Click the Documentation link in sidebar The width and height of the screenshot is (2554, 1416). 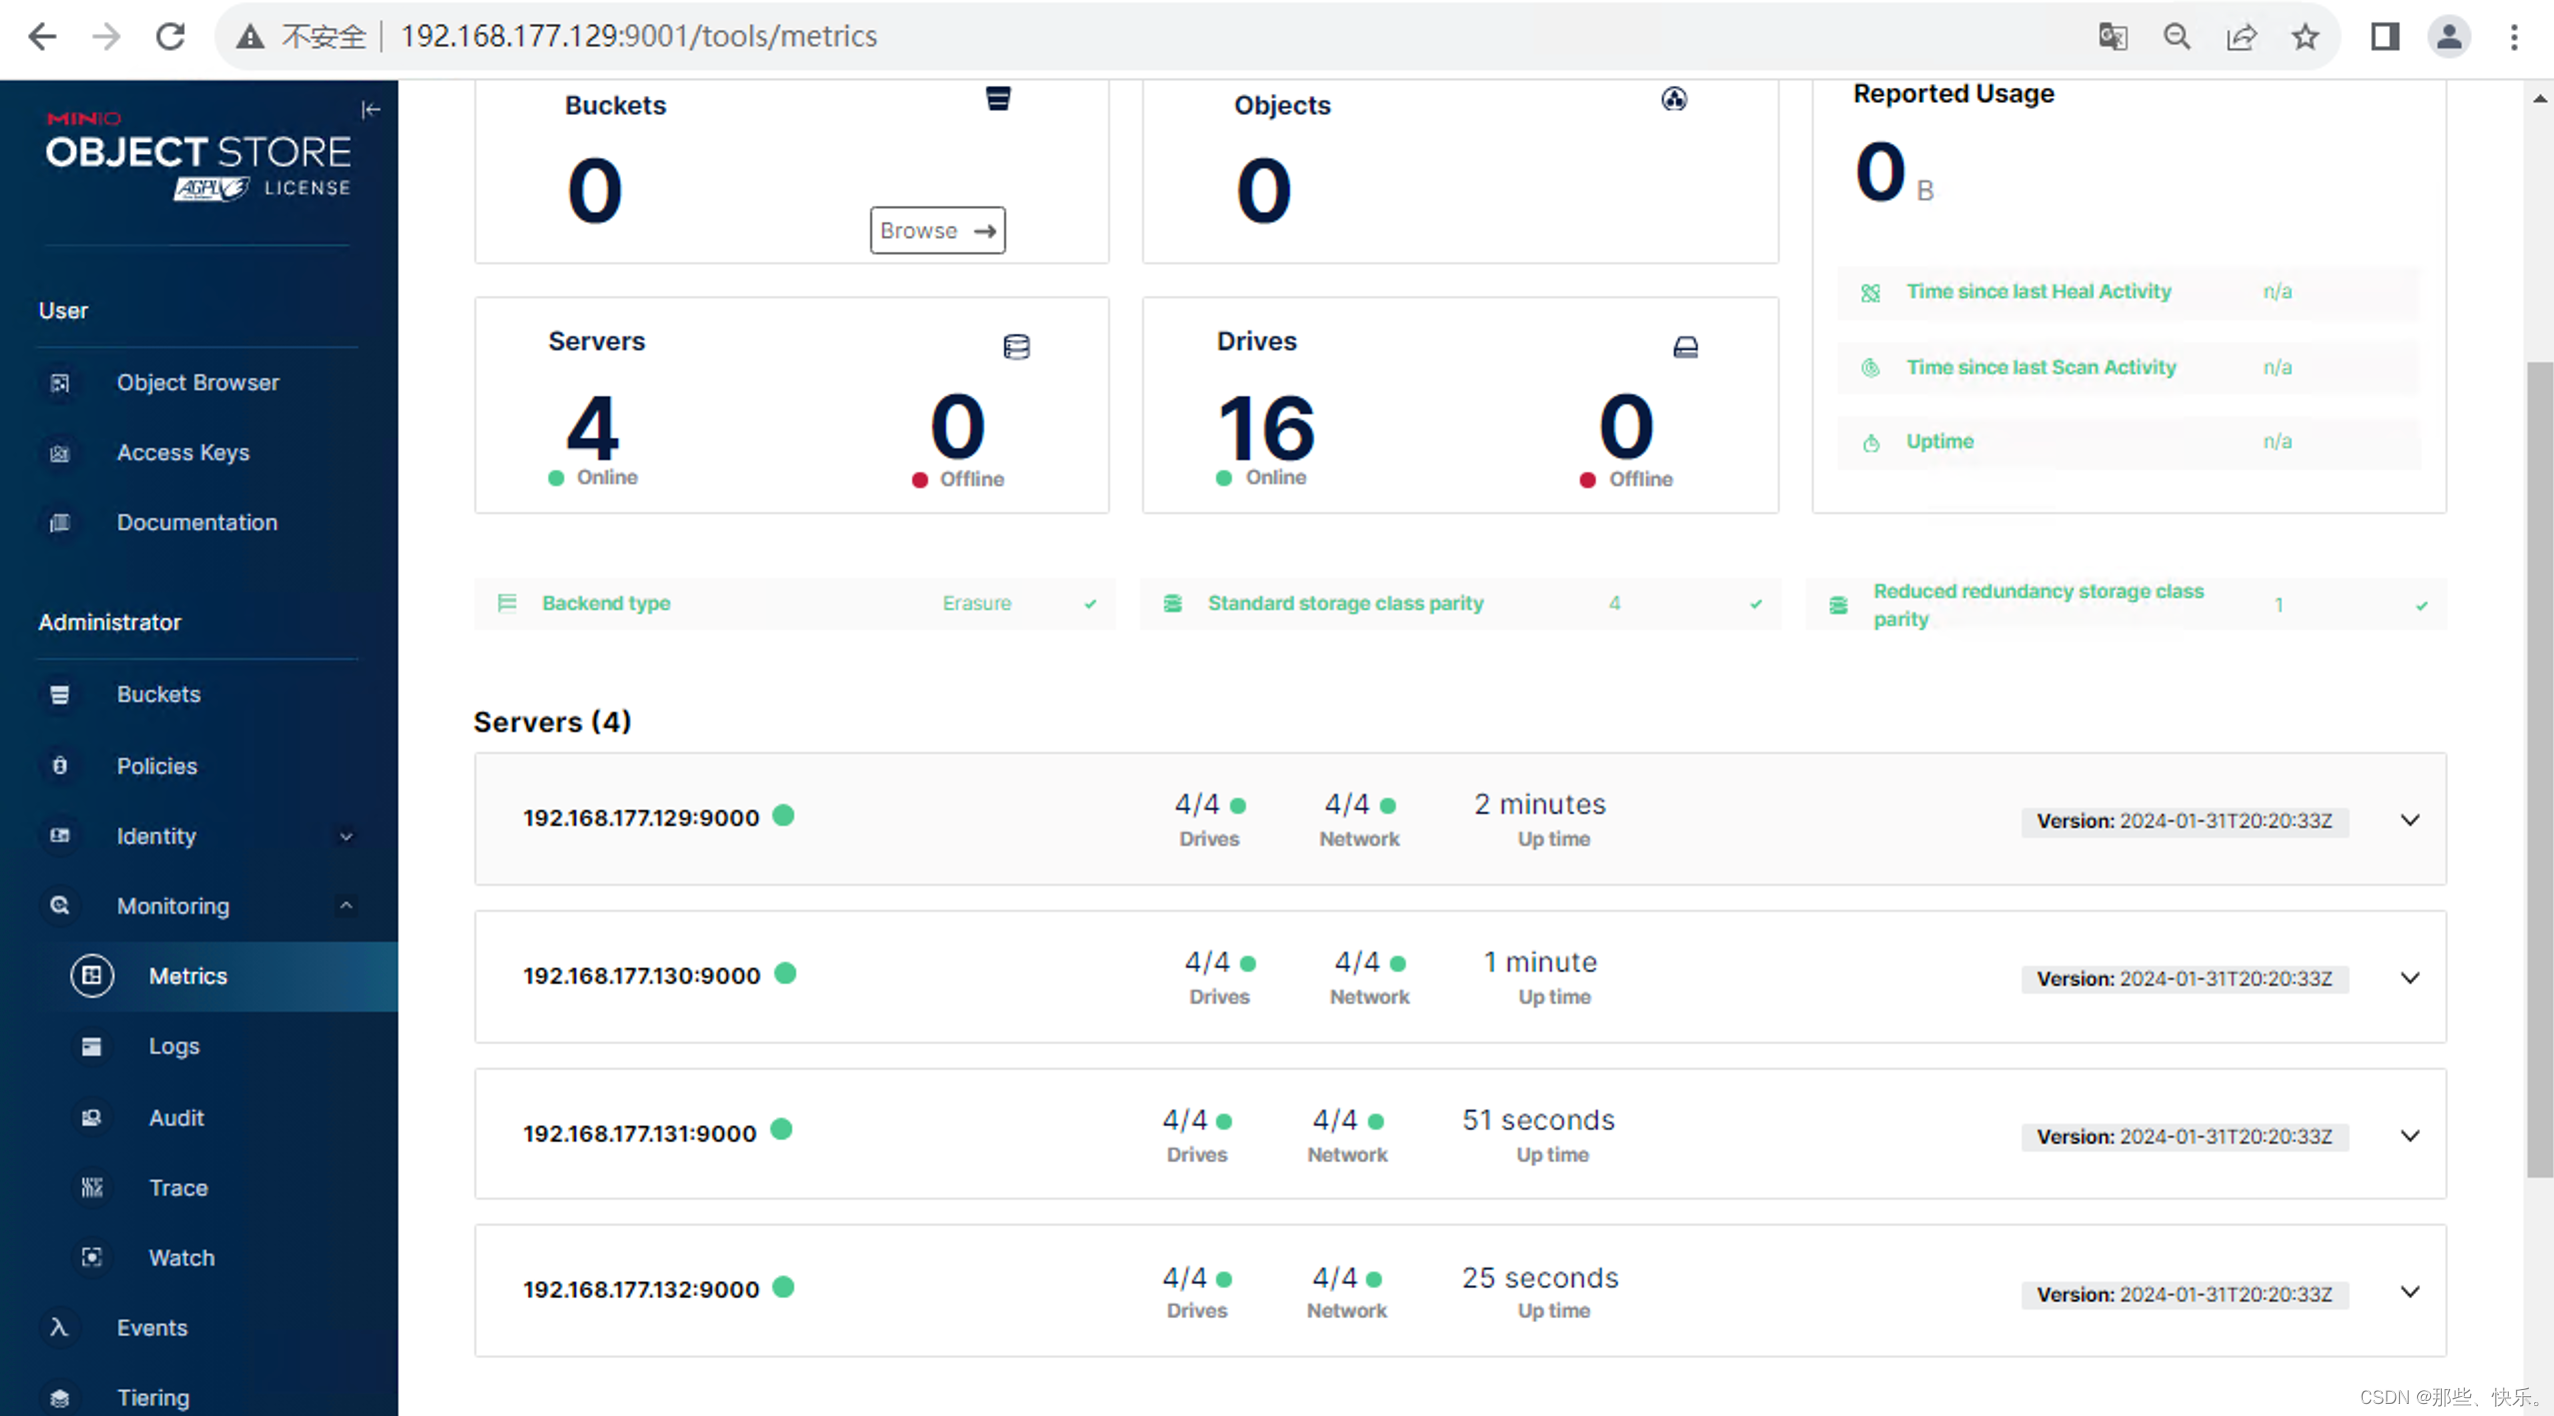(197, 521)
